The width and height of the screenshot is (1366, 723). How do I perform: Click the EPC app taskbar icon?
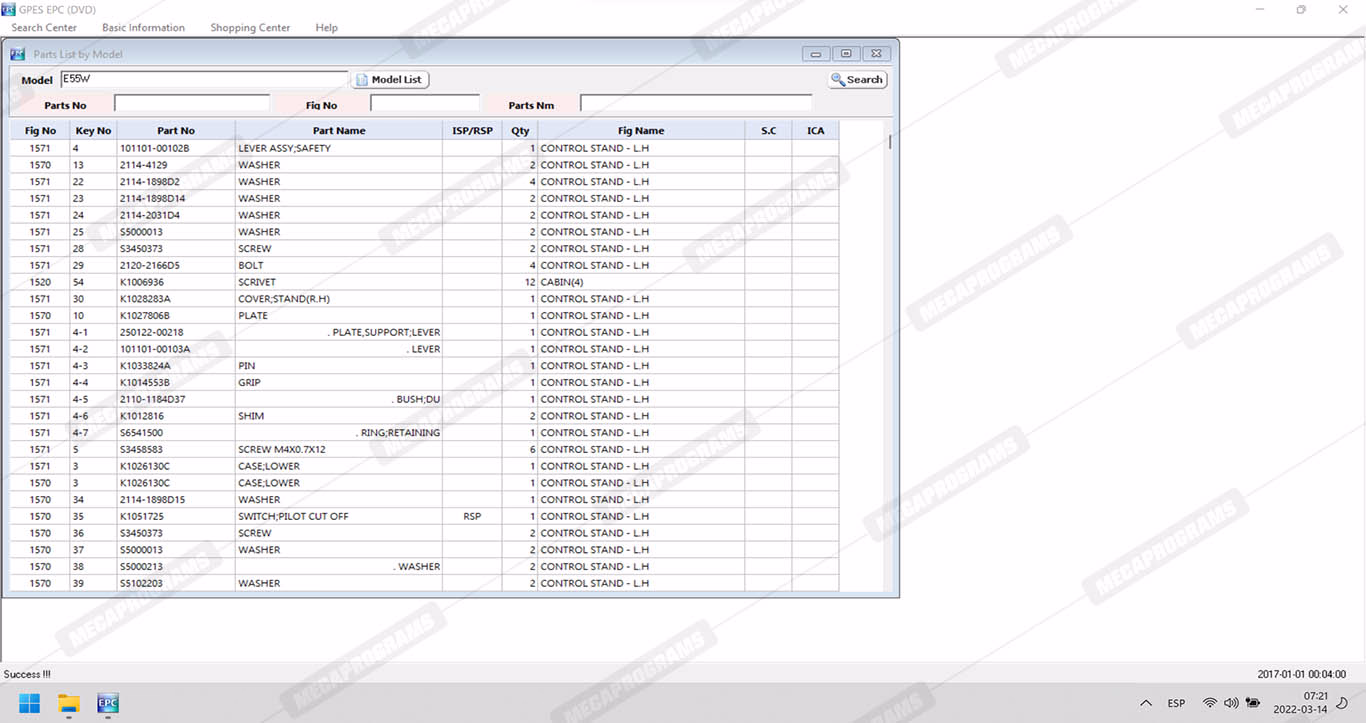point(107,703)
